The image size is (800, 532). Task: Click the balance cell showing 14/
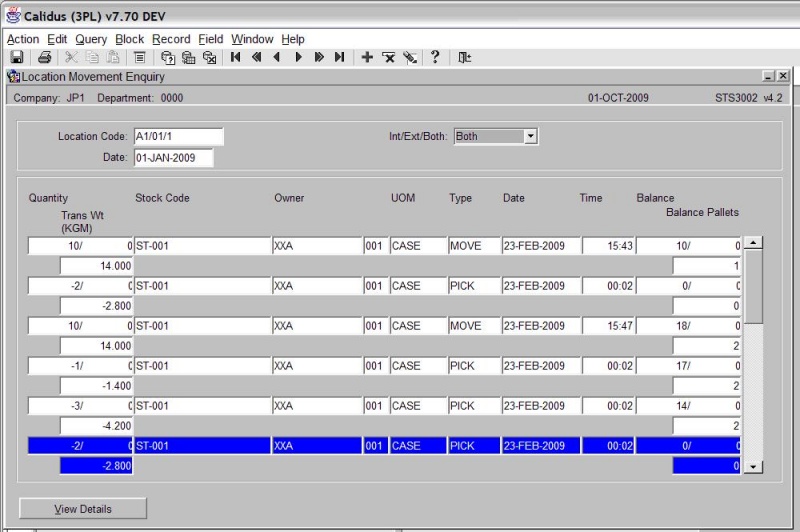pos(688,406)
